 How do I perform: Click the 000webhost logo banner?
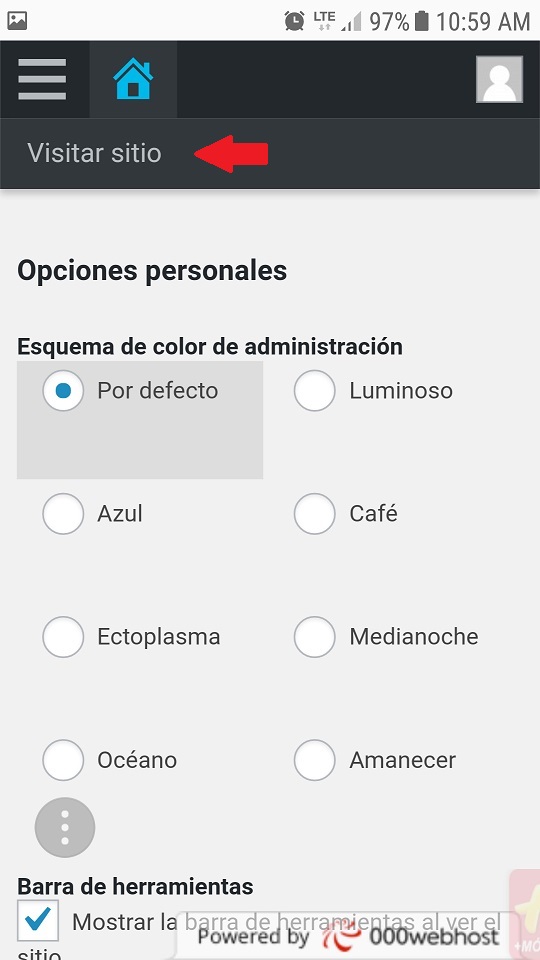pos(348,937)
